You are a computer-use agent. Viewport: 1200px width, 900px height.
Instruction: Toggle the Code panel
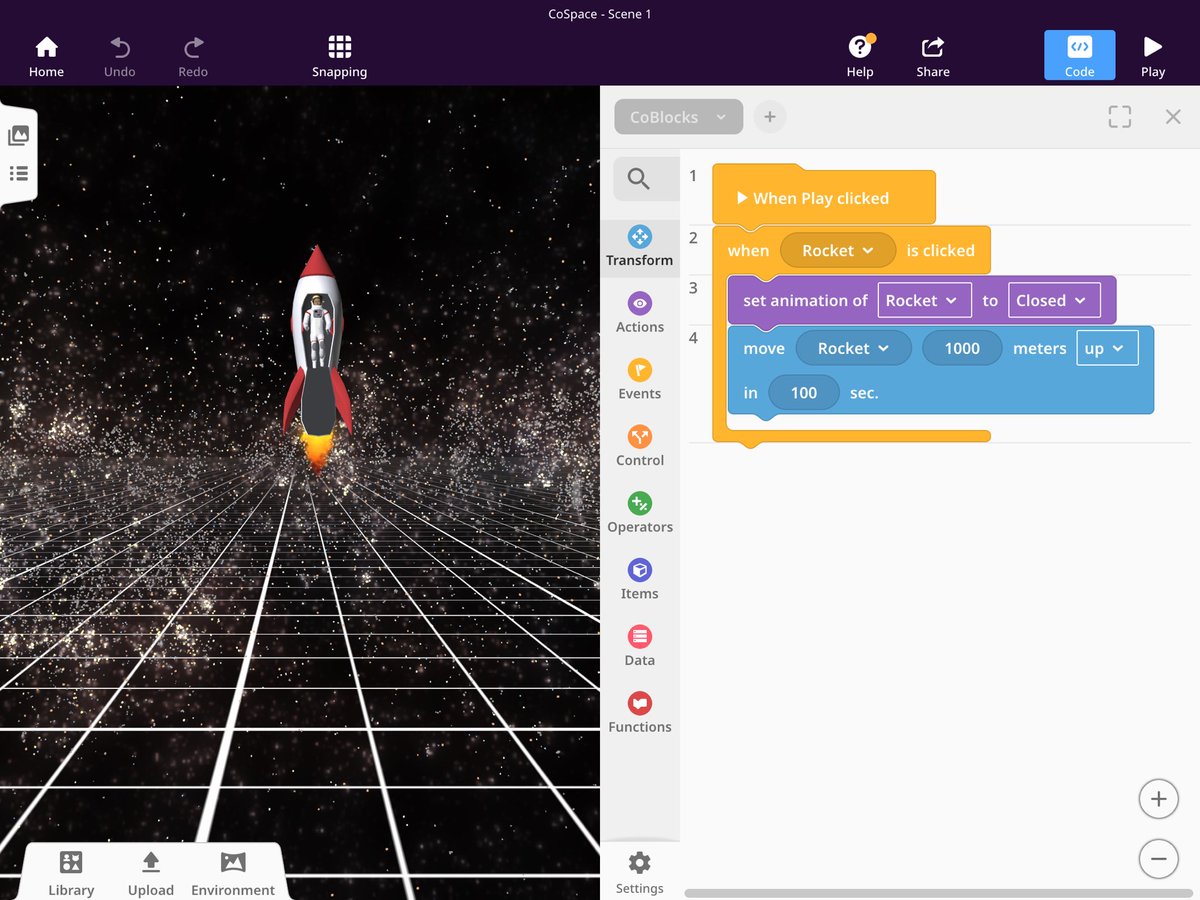pos(1079,55)
